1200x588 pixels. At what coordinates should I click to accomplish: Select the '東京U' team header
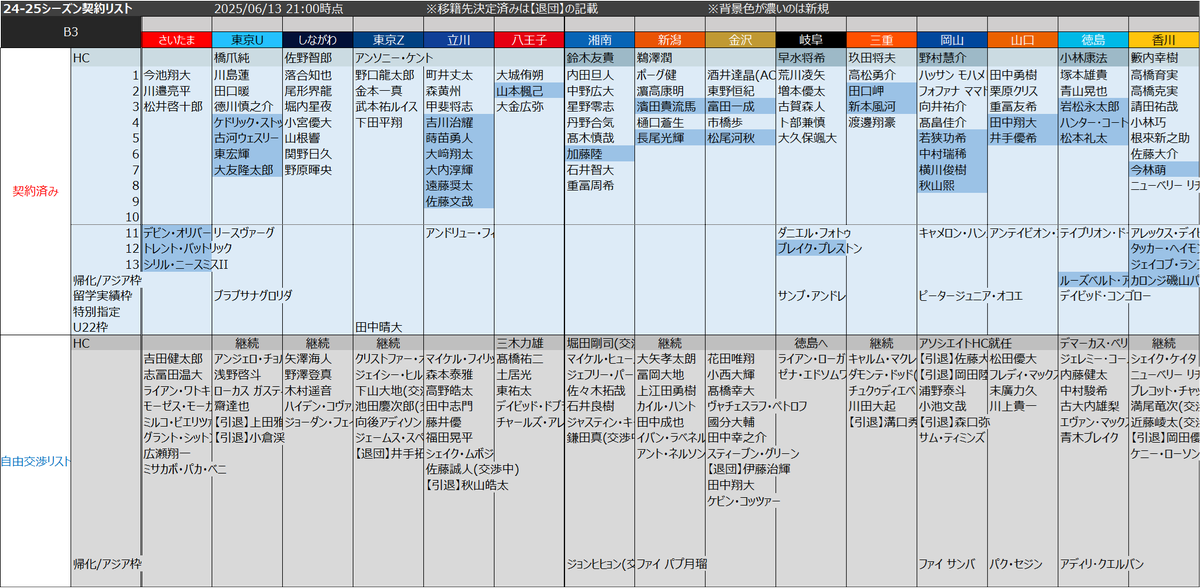[x=246, y=40]
